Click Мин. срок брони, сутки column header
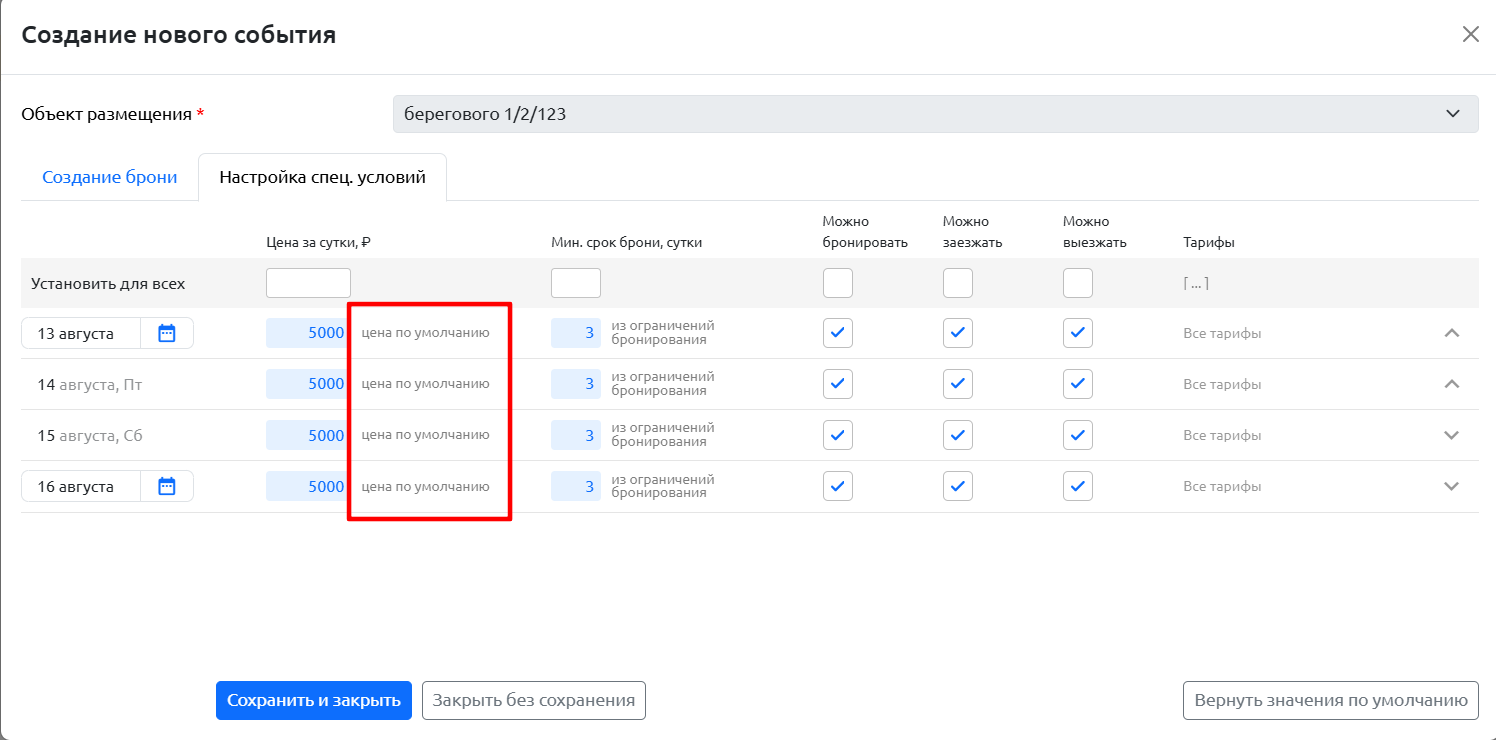 [x=626, y=242]
